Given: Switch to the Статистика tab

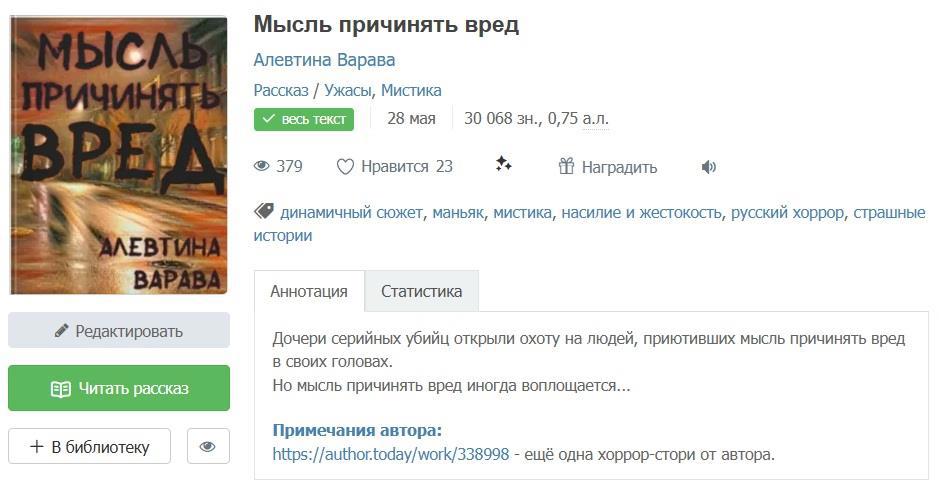Looking at the screenshot, I should pyautogui.click(x=421, y=291).
